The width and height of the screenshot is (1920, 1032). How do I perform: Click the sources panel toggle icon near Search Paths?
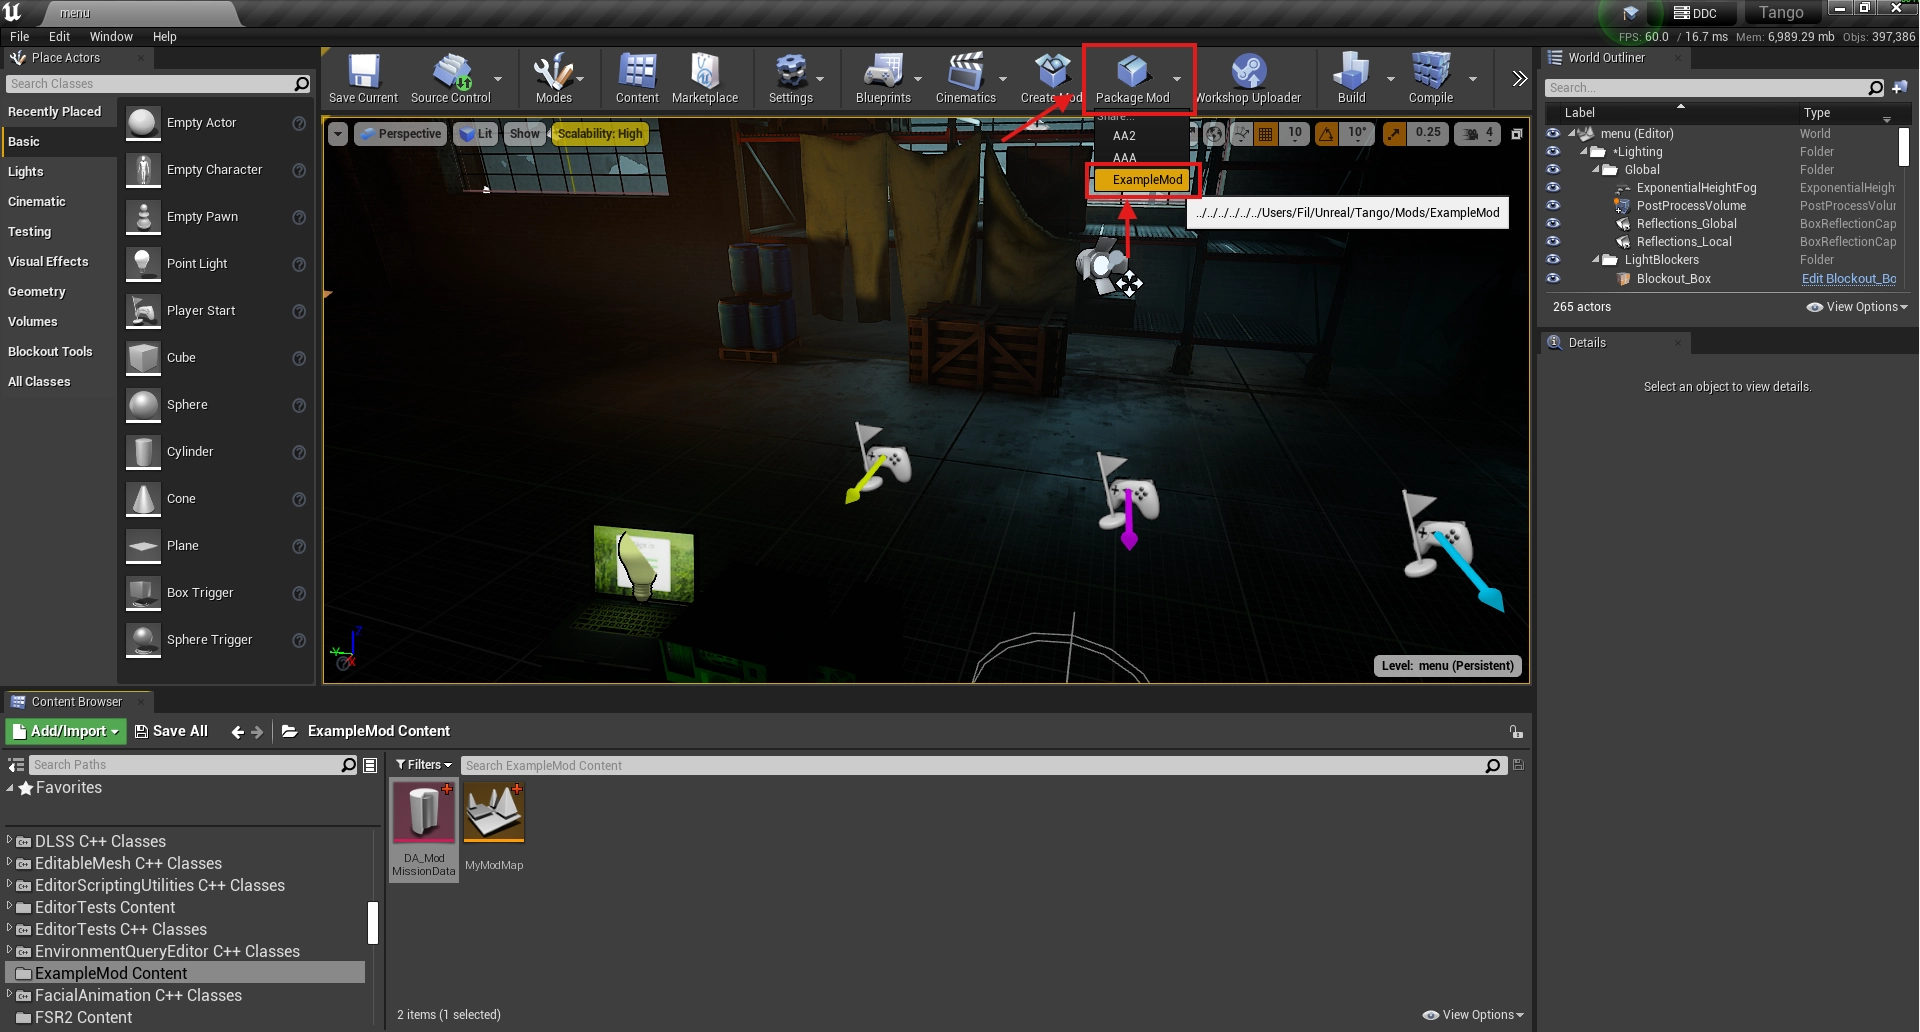(16, 765)
